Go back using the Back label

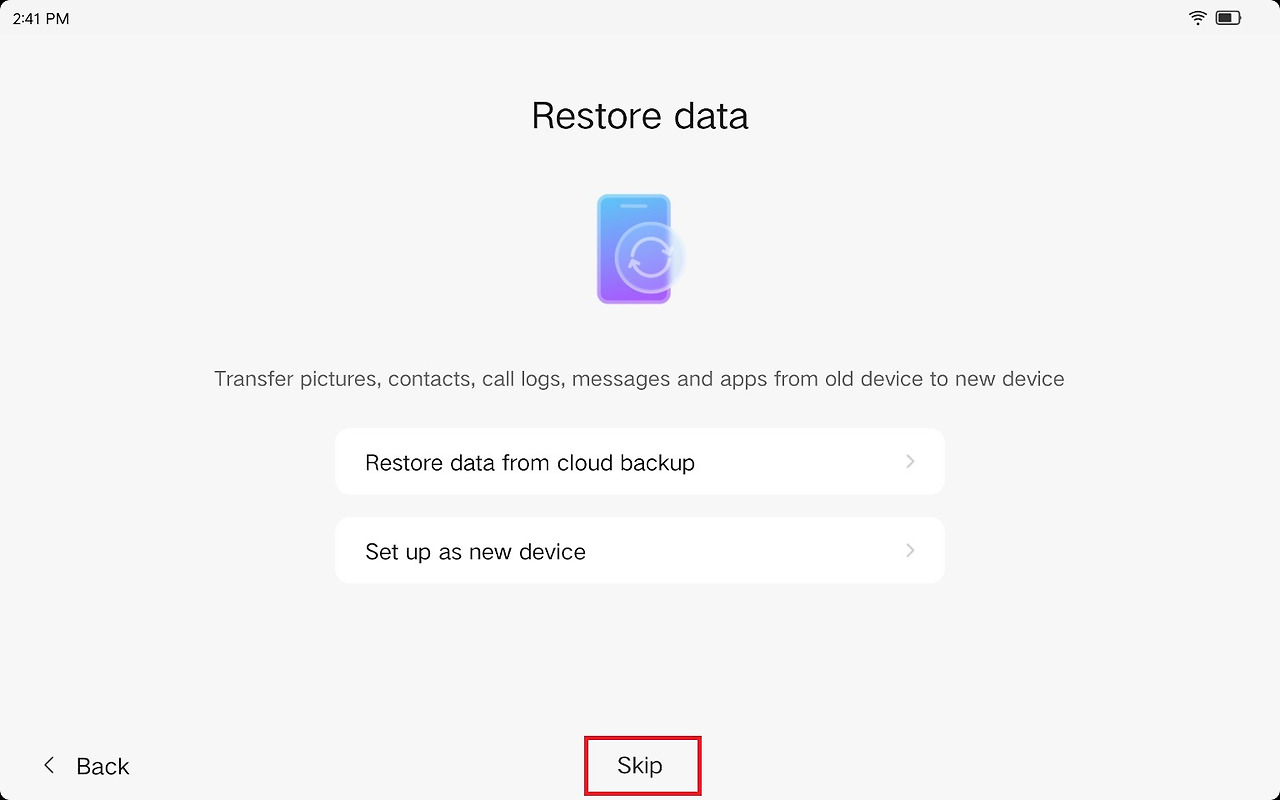tap(103, 766)
